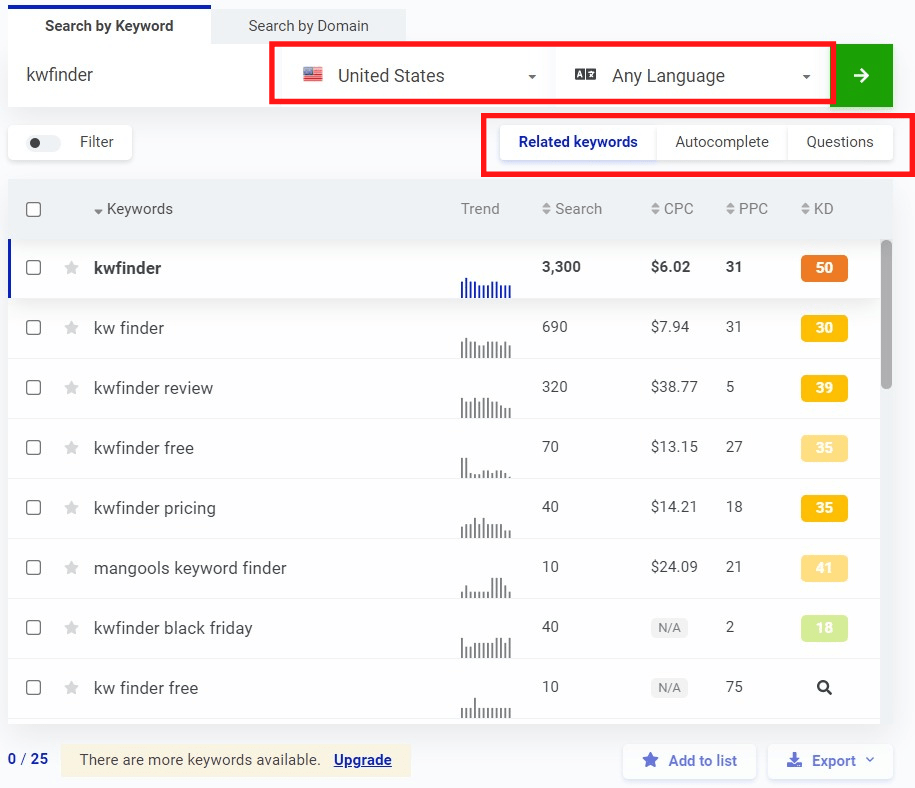Star the kwfinder pricing keyword
The height and width of the screenshot is (788, 915).
[x=71, y=508]
